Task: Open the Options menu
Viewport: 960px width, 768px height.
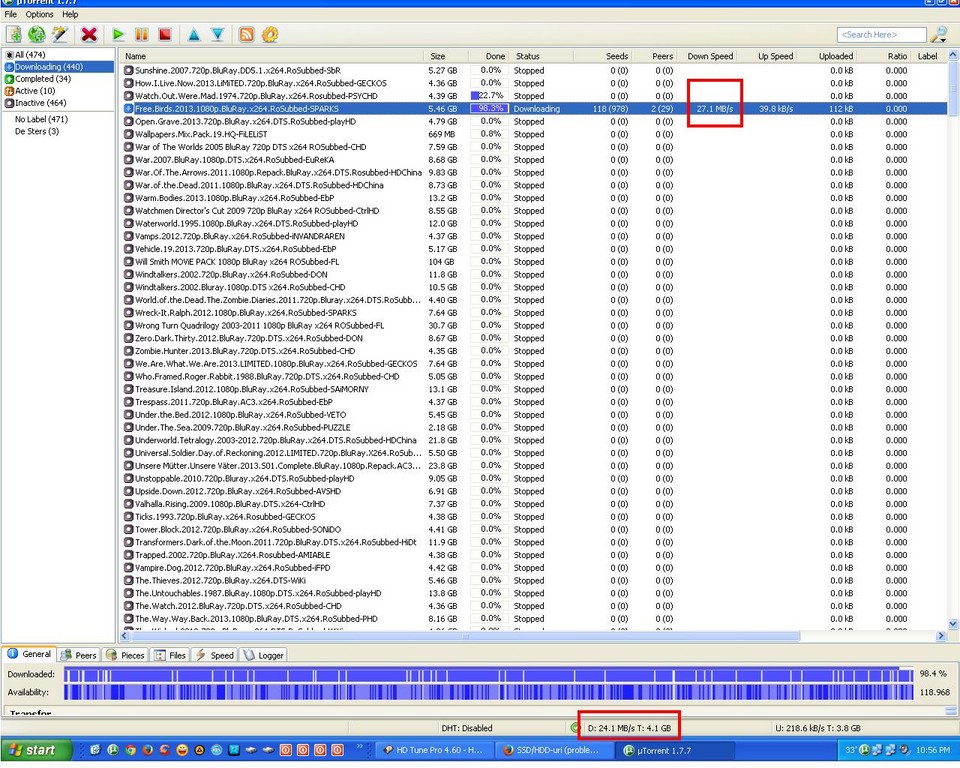Action: (x=40, y=15)
